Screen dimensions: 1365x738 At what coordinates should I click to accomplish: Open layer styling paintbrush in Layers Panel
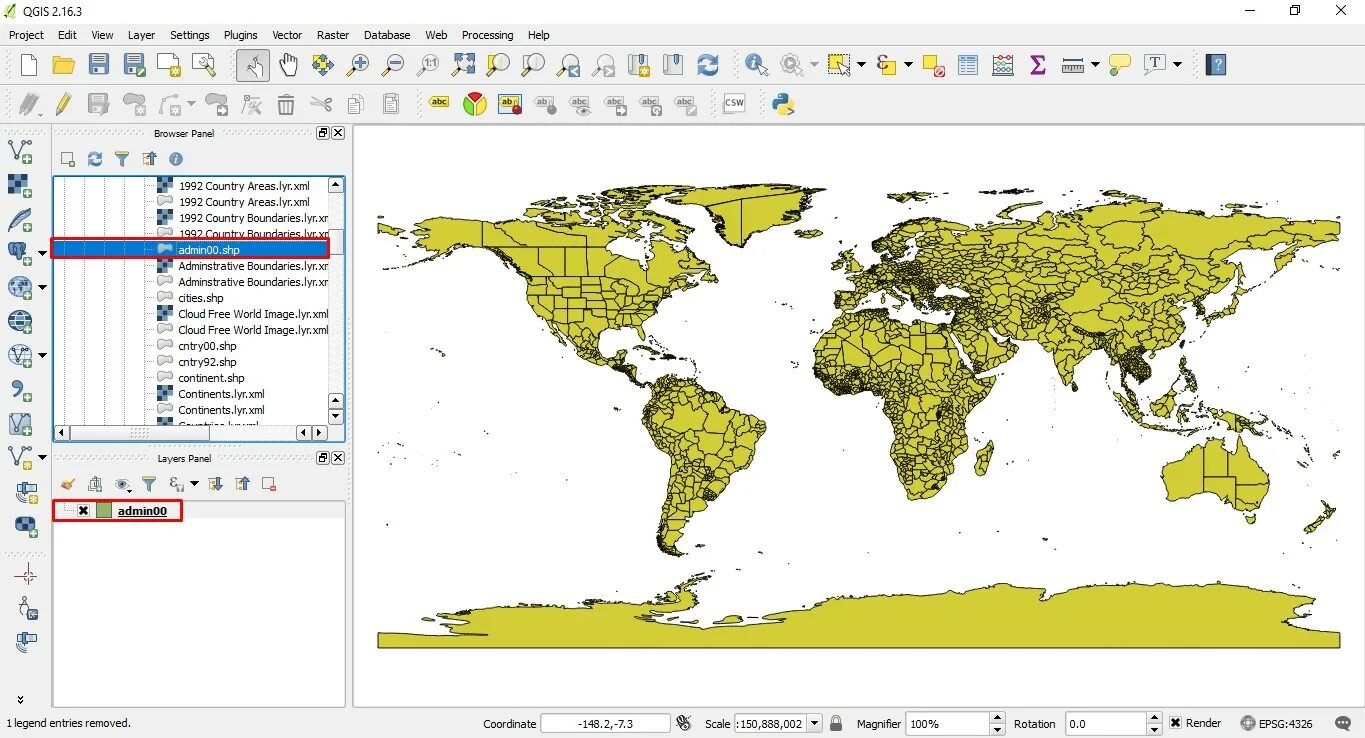(x=68, y=484)
